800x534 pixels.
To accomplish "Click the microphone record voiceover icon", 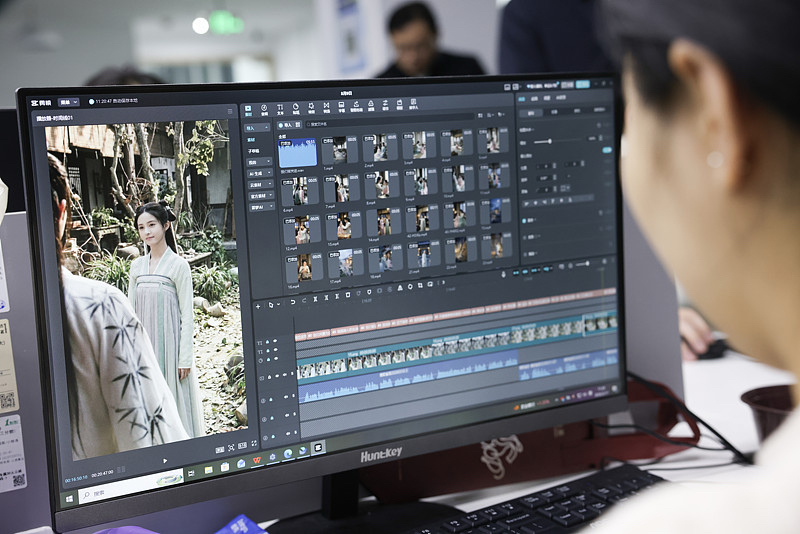I will pos(504,274).
